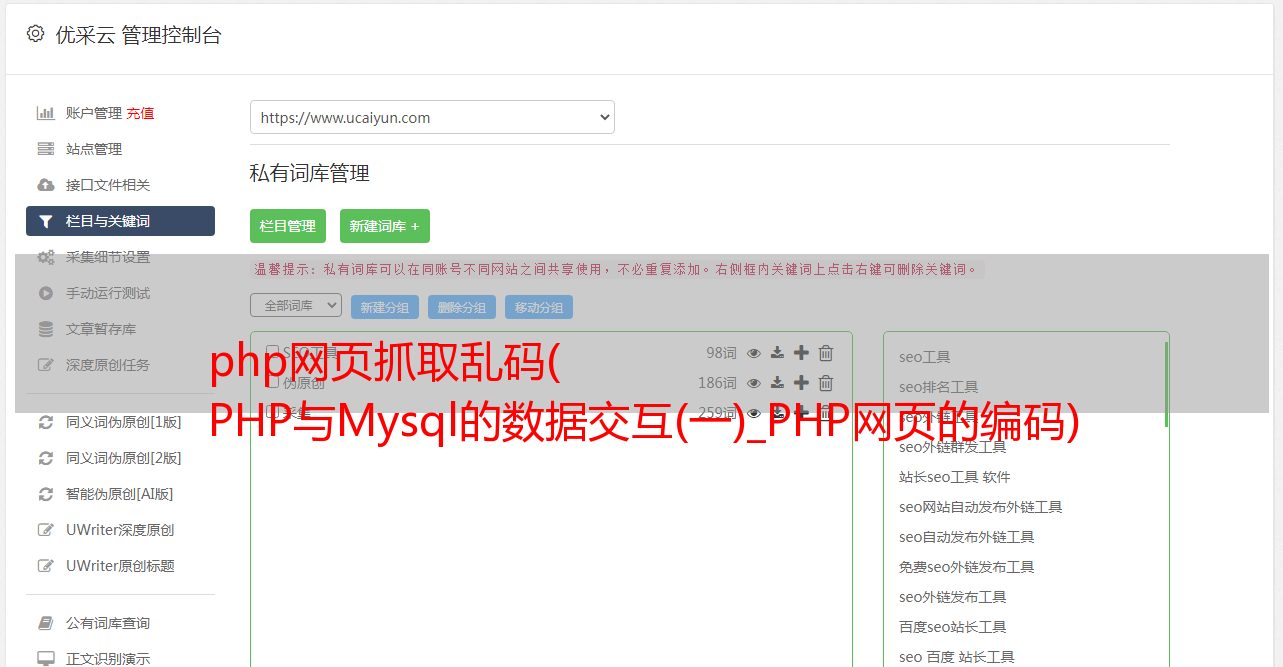The image size is (1283, 667).
Task: Open 深度原创任务 in the sidebar
Action: pos(108,365)
